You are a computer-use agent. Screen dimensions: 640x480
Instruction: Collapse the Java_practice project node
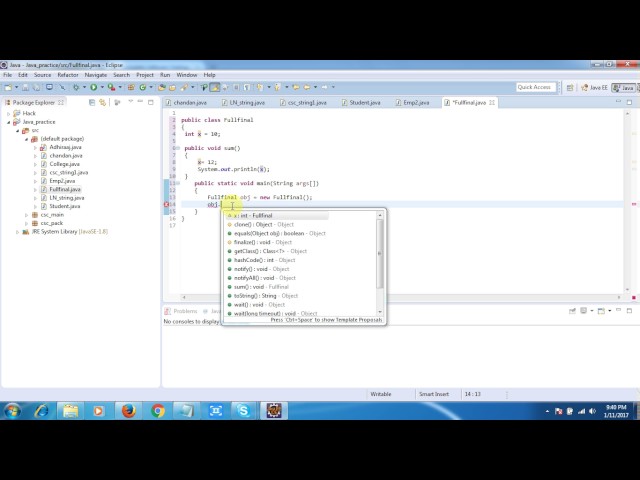coord(9,122)
